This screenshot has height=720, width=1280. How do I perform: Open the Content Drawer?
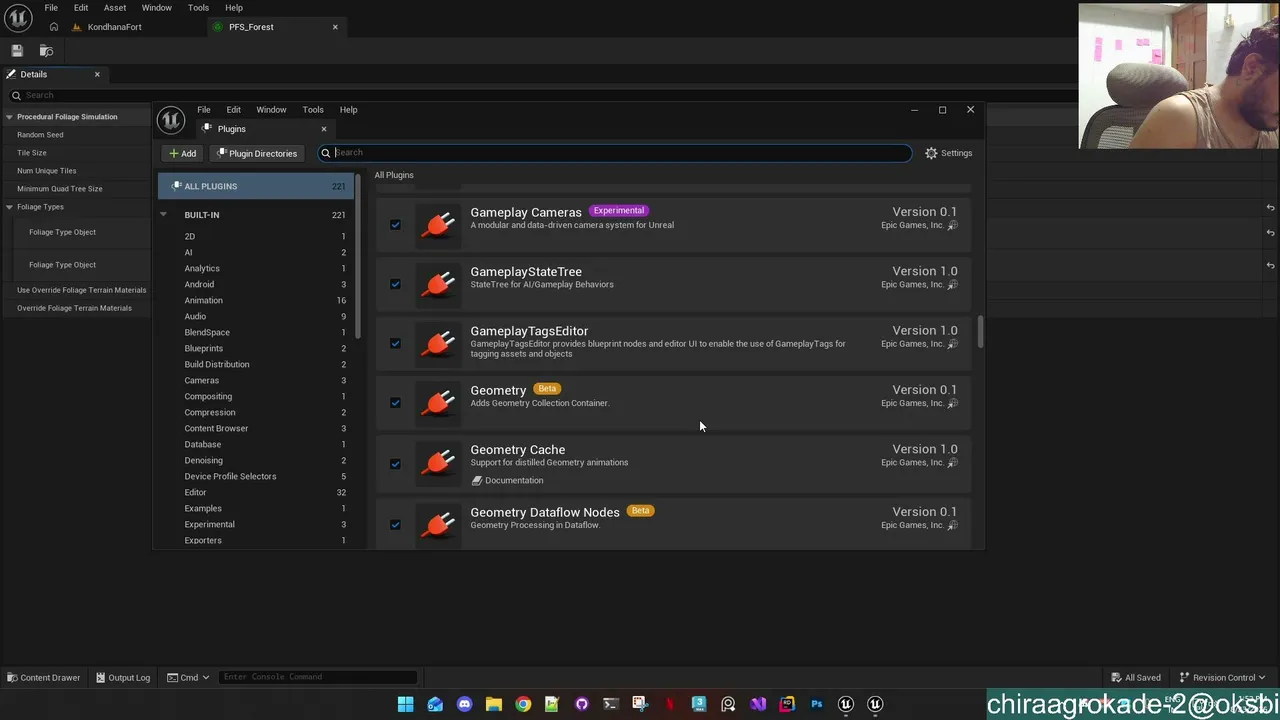pos(43,677)
